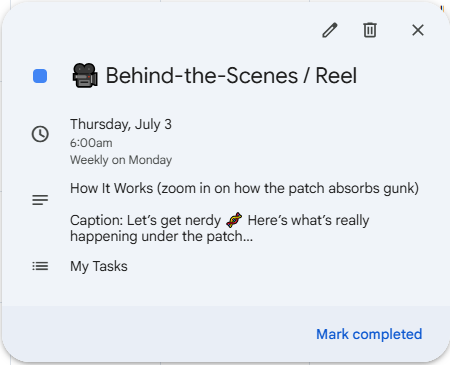450x365 pixels.
Task: Click the word Reel in the title
Action: point(336,76)
